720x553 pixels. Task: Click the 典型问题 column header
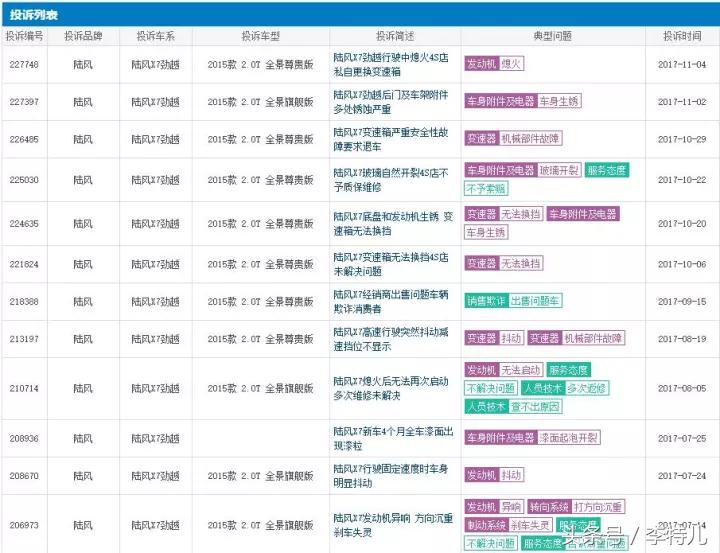point(553,36)
